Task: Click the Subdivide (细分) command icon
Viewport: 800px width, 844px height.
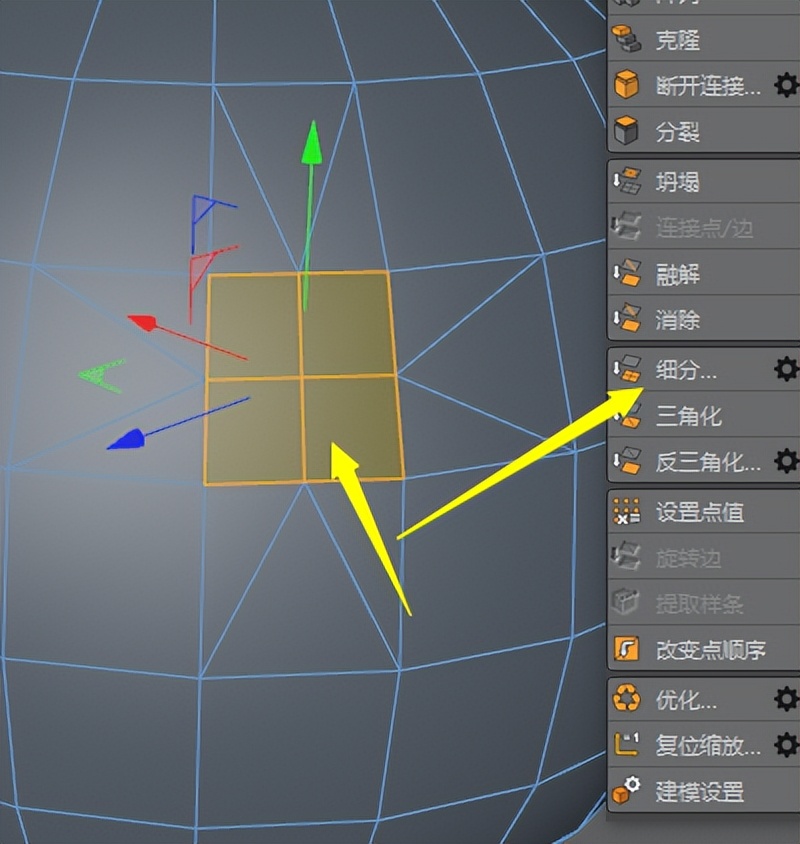Action: pyautogui.click(x=628, y=370)
